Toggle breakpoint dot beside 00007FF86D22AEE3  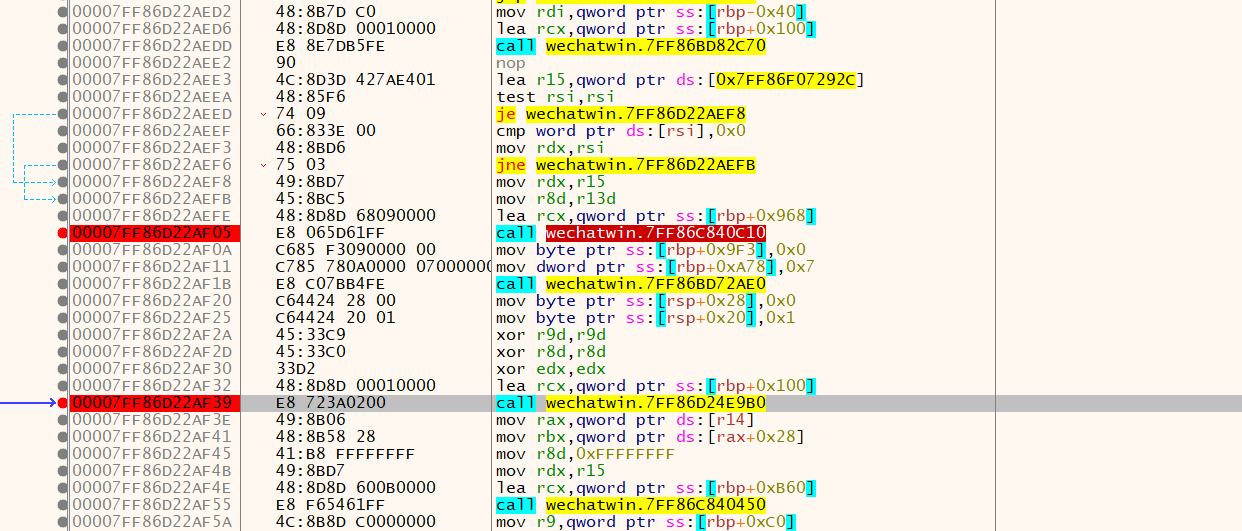[63, 80]
